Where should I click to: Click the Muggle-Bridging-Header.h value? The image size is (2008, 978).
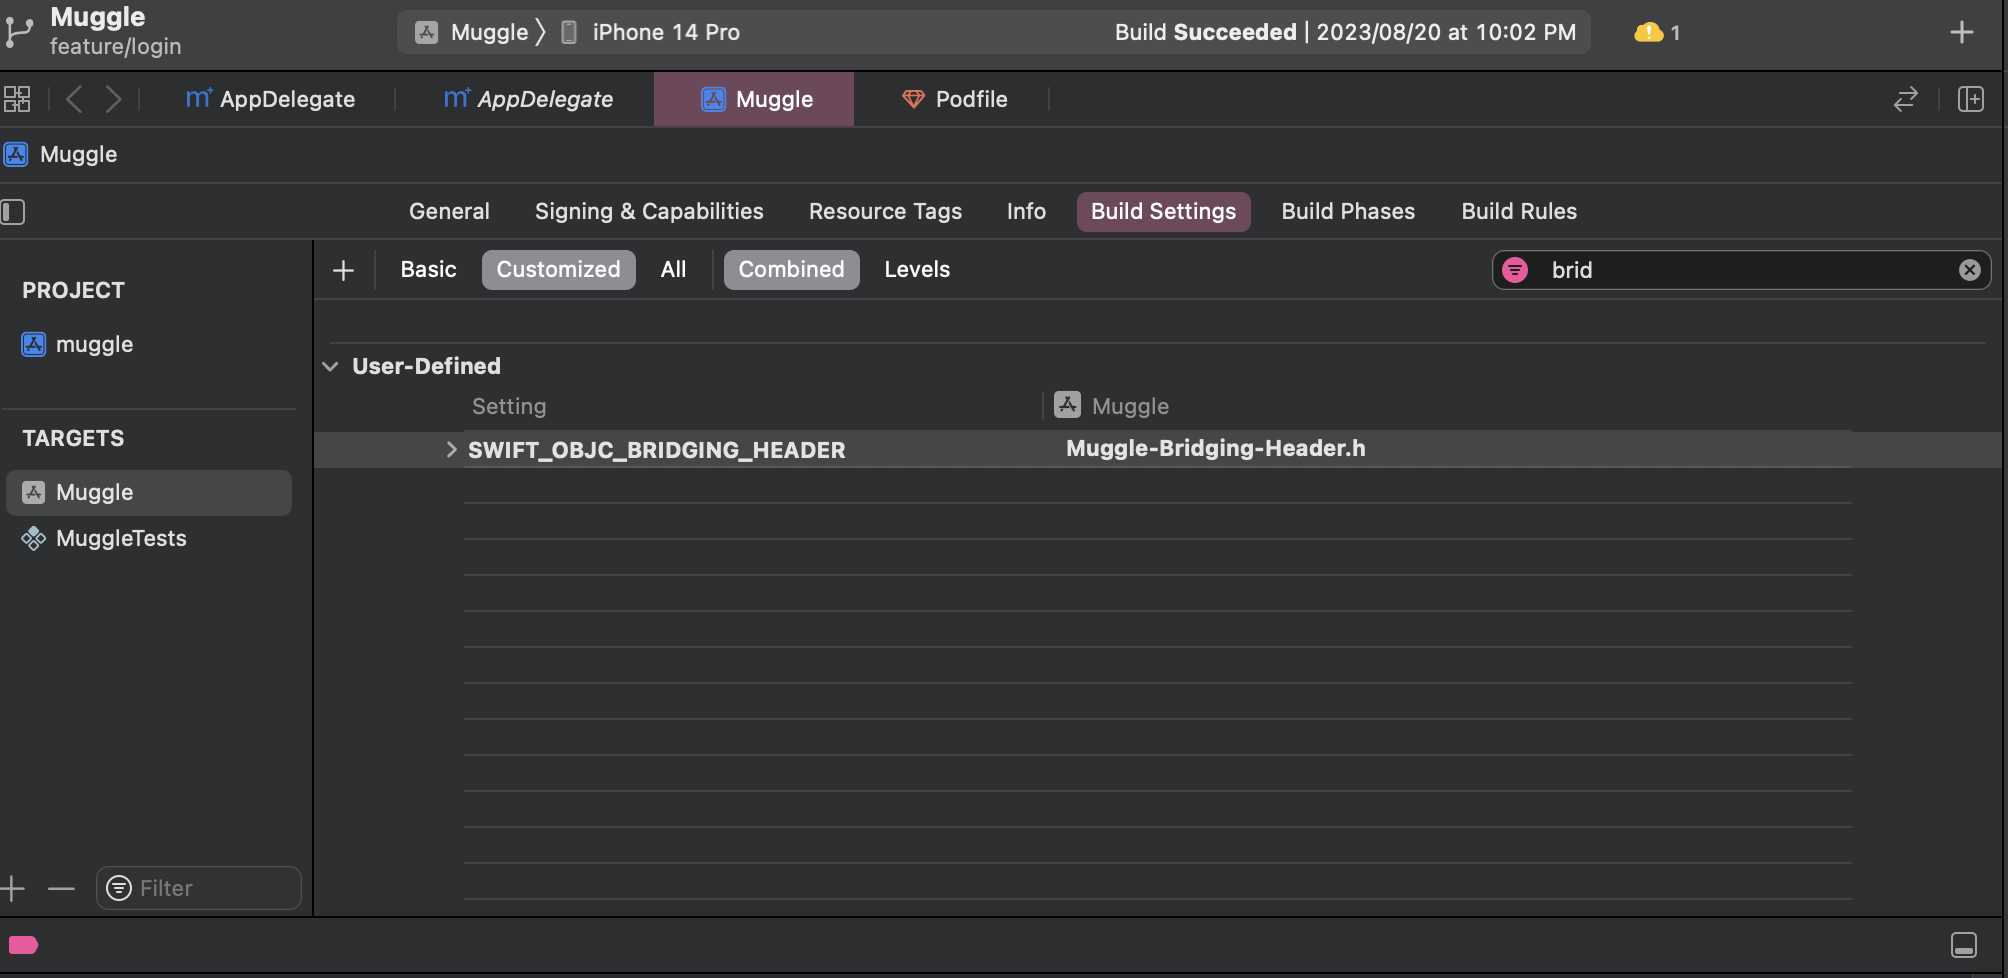point(1215,449)
